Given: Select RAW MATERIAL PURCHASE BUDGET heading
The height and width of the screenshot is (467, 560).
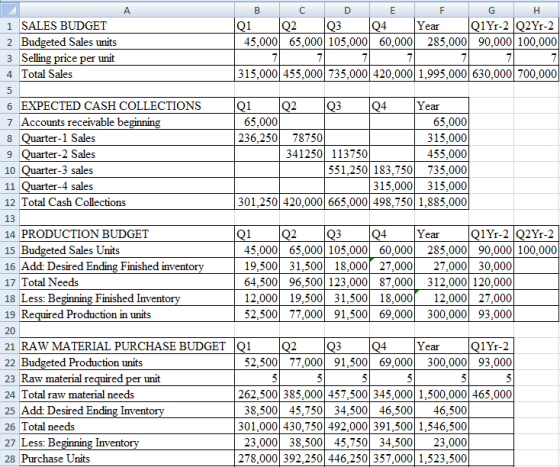Looking at the screenshot, I should [127, 346].
